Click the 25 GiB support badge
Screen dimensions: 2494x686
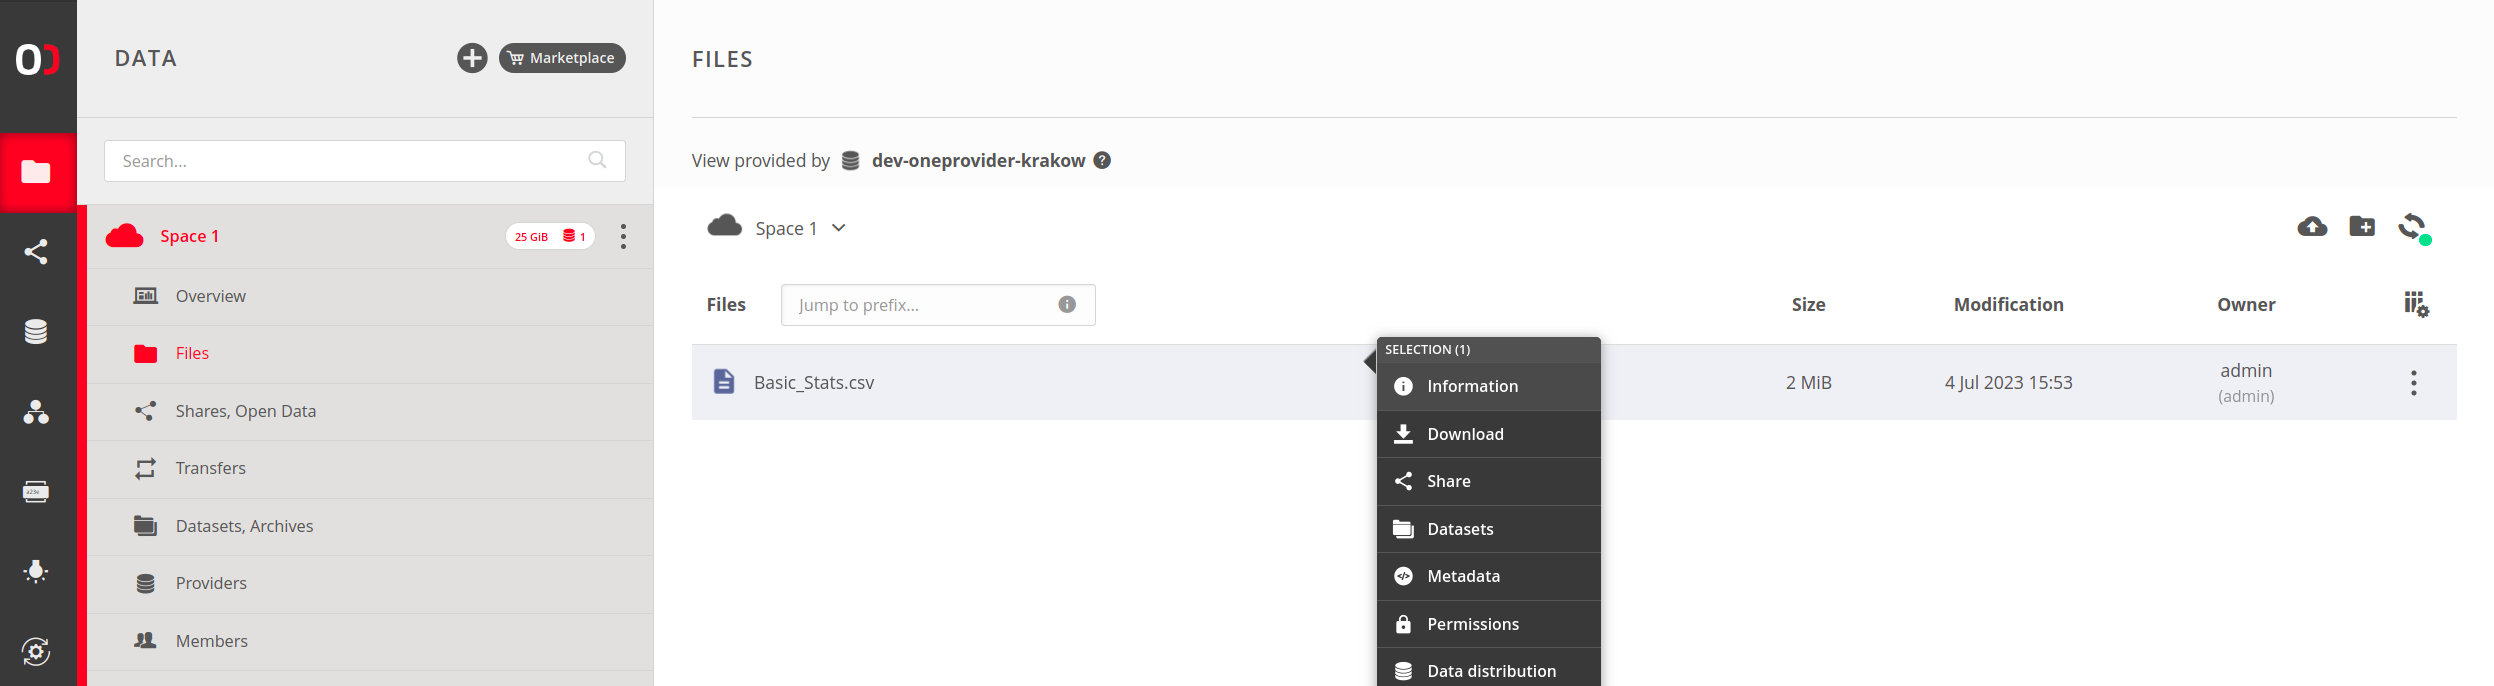tap(550, 236)
